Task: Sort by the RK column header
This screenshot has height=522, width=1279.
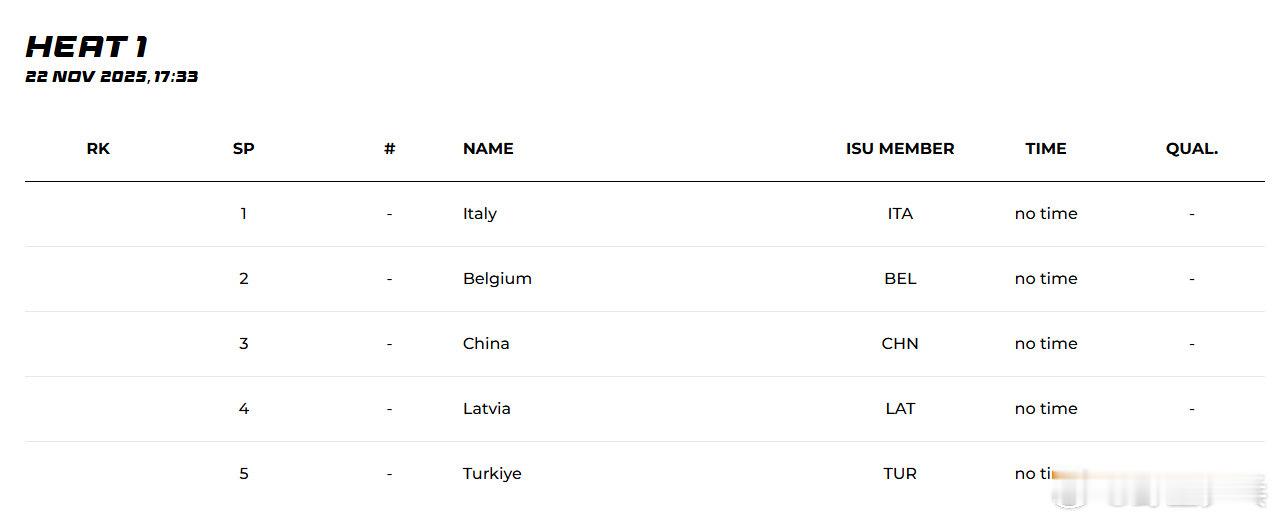Action: 98,149
